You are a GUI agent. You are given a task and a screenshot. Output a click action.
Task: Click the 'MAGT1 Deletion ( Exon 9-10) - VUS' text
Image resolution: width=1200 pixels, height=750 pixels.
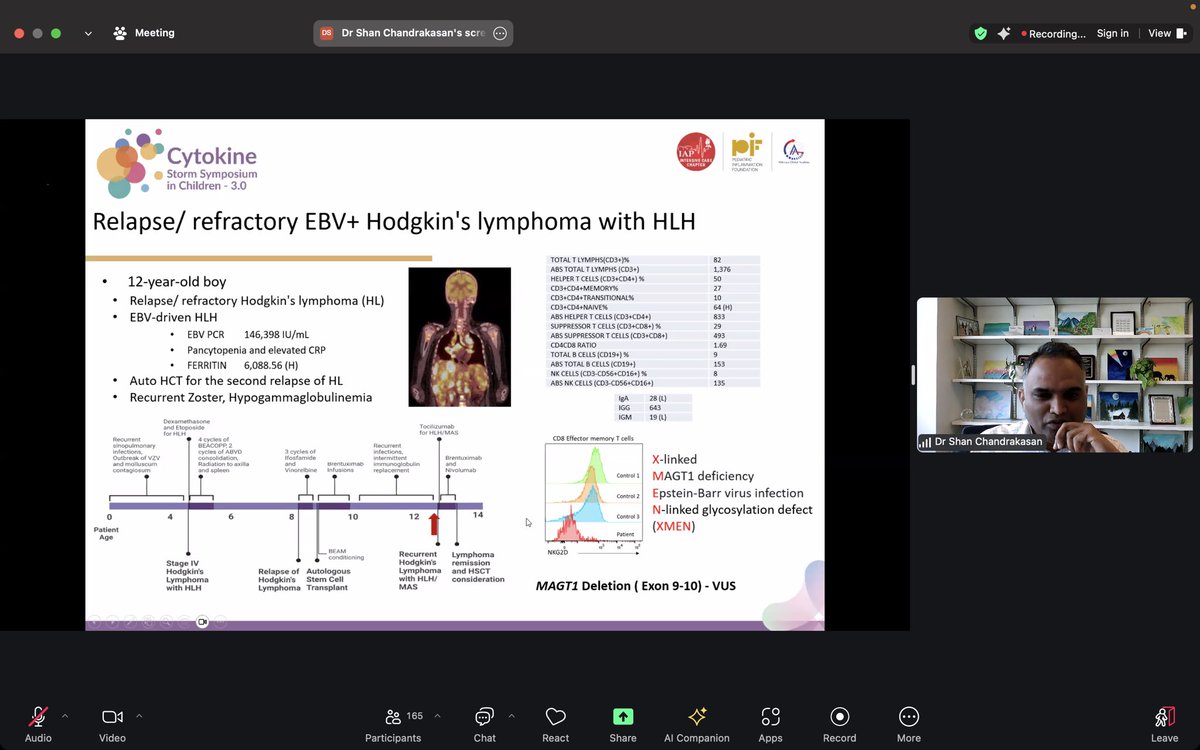tap(636, 585)
